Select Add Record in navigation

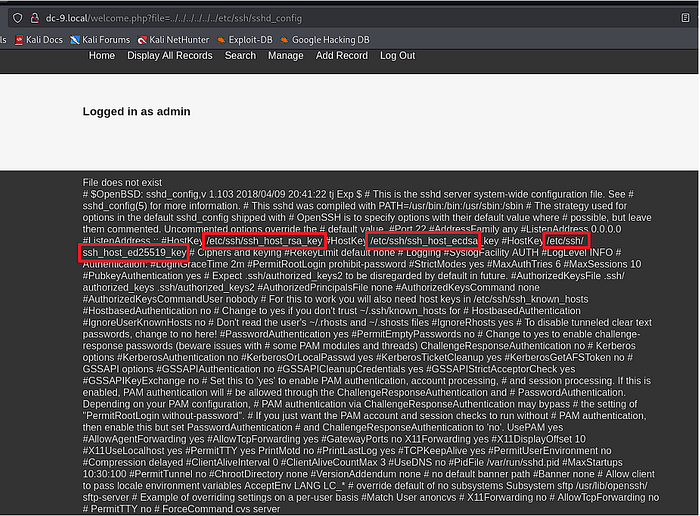[342, 56]
